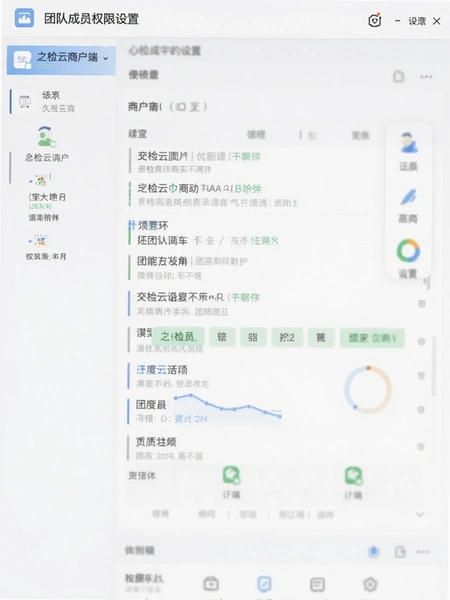Select the blue feather pen icon
The image size is (450, 600).
408,197
